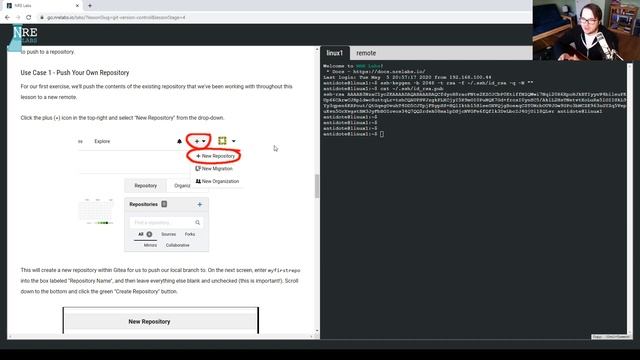Click the ssh-keygen command line in terminal

point(428,83)
